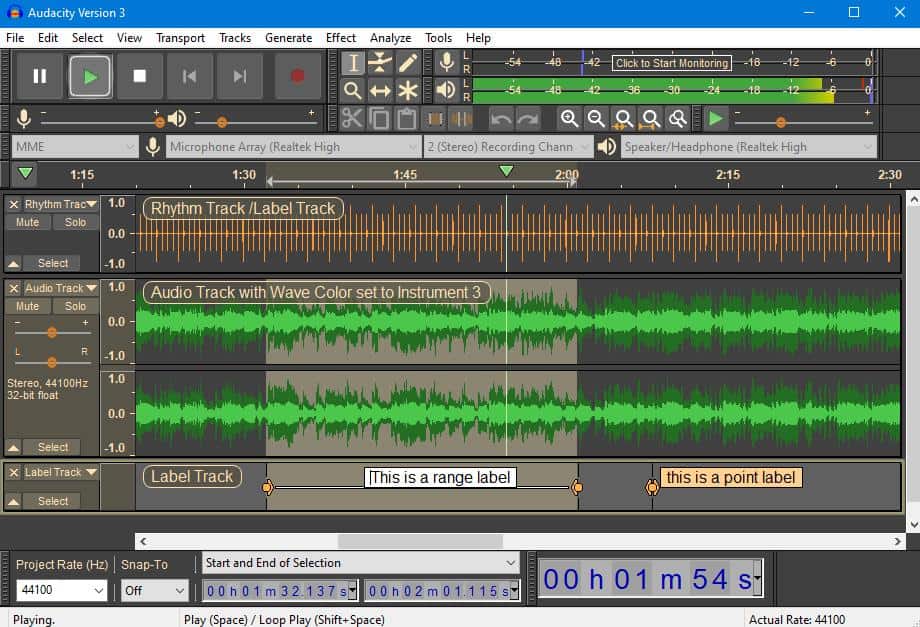920x627 pixels.
Task: Adjust the Audio Track gain slider
Action: pyautogui.click(x=51, y=332)
